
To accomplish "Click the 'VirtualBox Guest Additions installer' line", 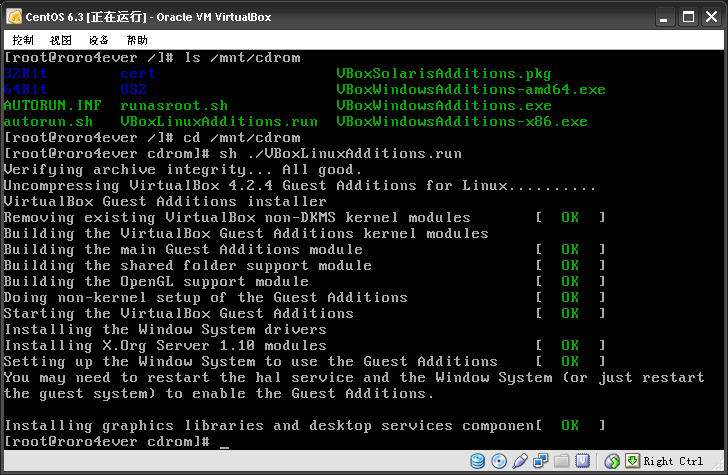I will pyautogui.click(x=165, y=202).
